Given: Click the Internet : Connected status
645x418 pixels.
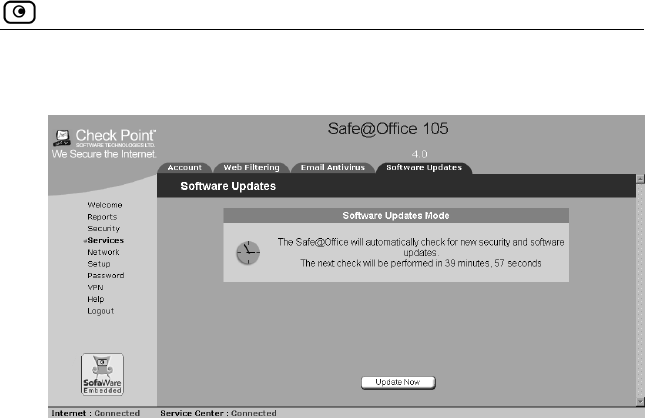Looking at the screenshot, I should tap(95, 413).
